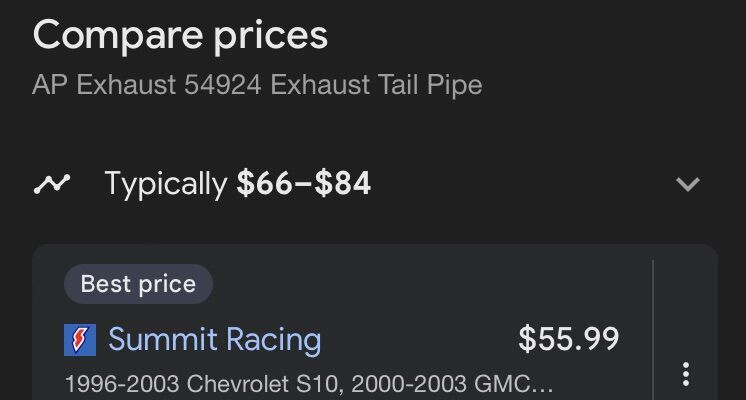Click the part number 54924
Viewport: 746px width, 400px height.
[223, 85]
